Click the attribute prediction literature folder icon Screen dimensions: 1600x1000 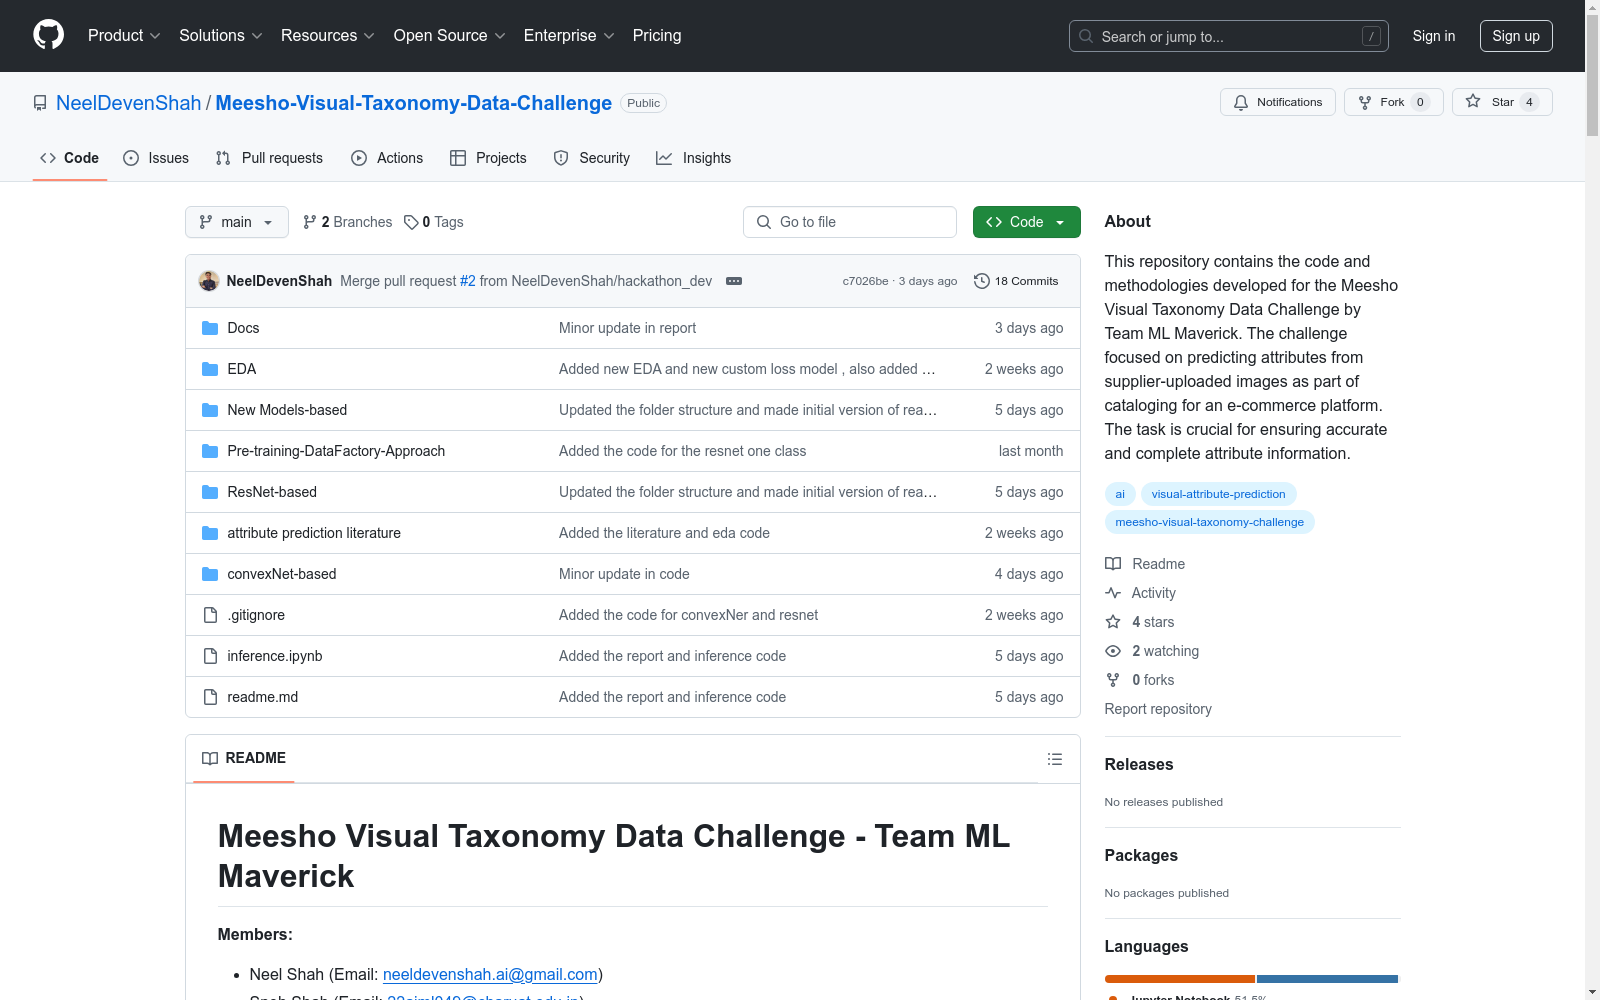click(x=210, y=533)
